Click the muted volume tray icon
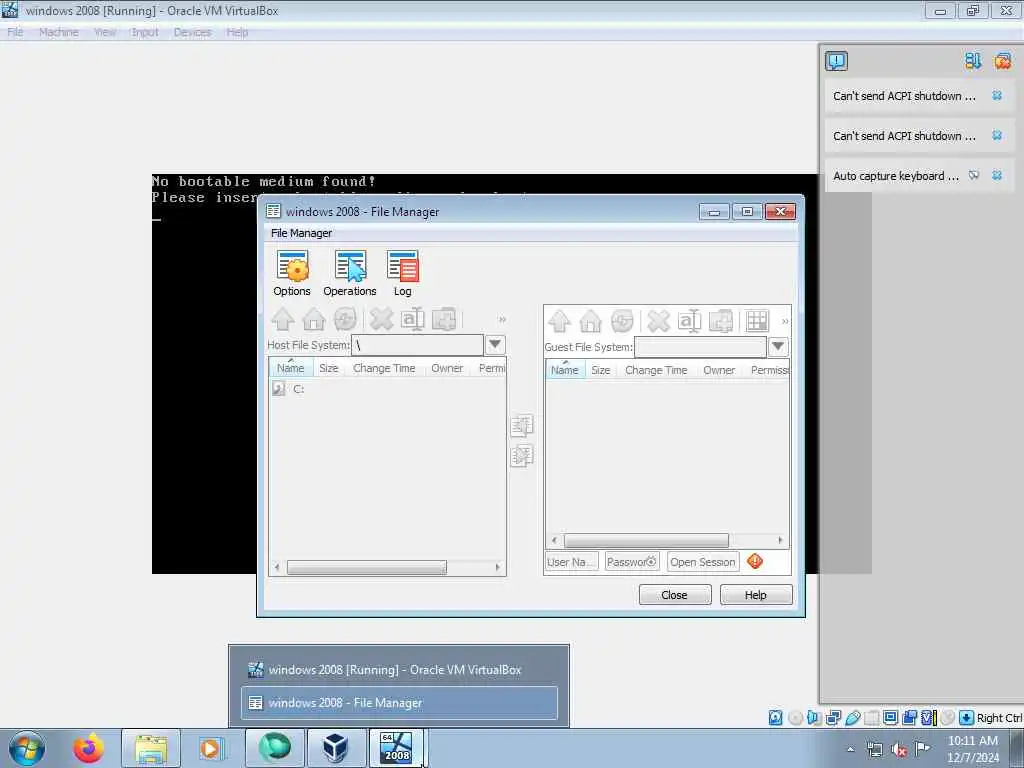 [x=899, y=750]
